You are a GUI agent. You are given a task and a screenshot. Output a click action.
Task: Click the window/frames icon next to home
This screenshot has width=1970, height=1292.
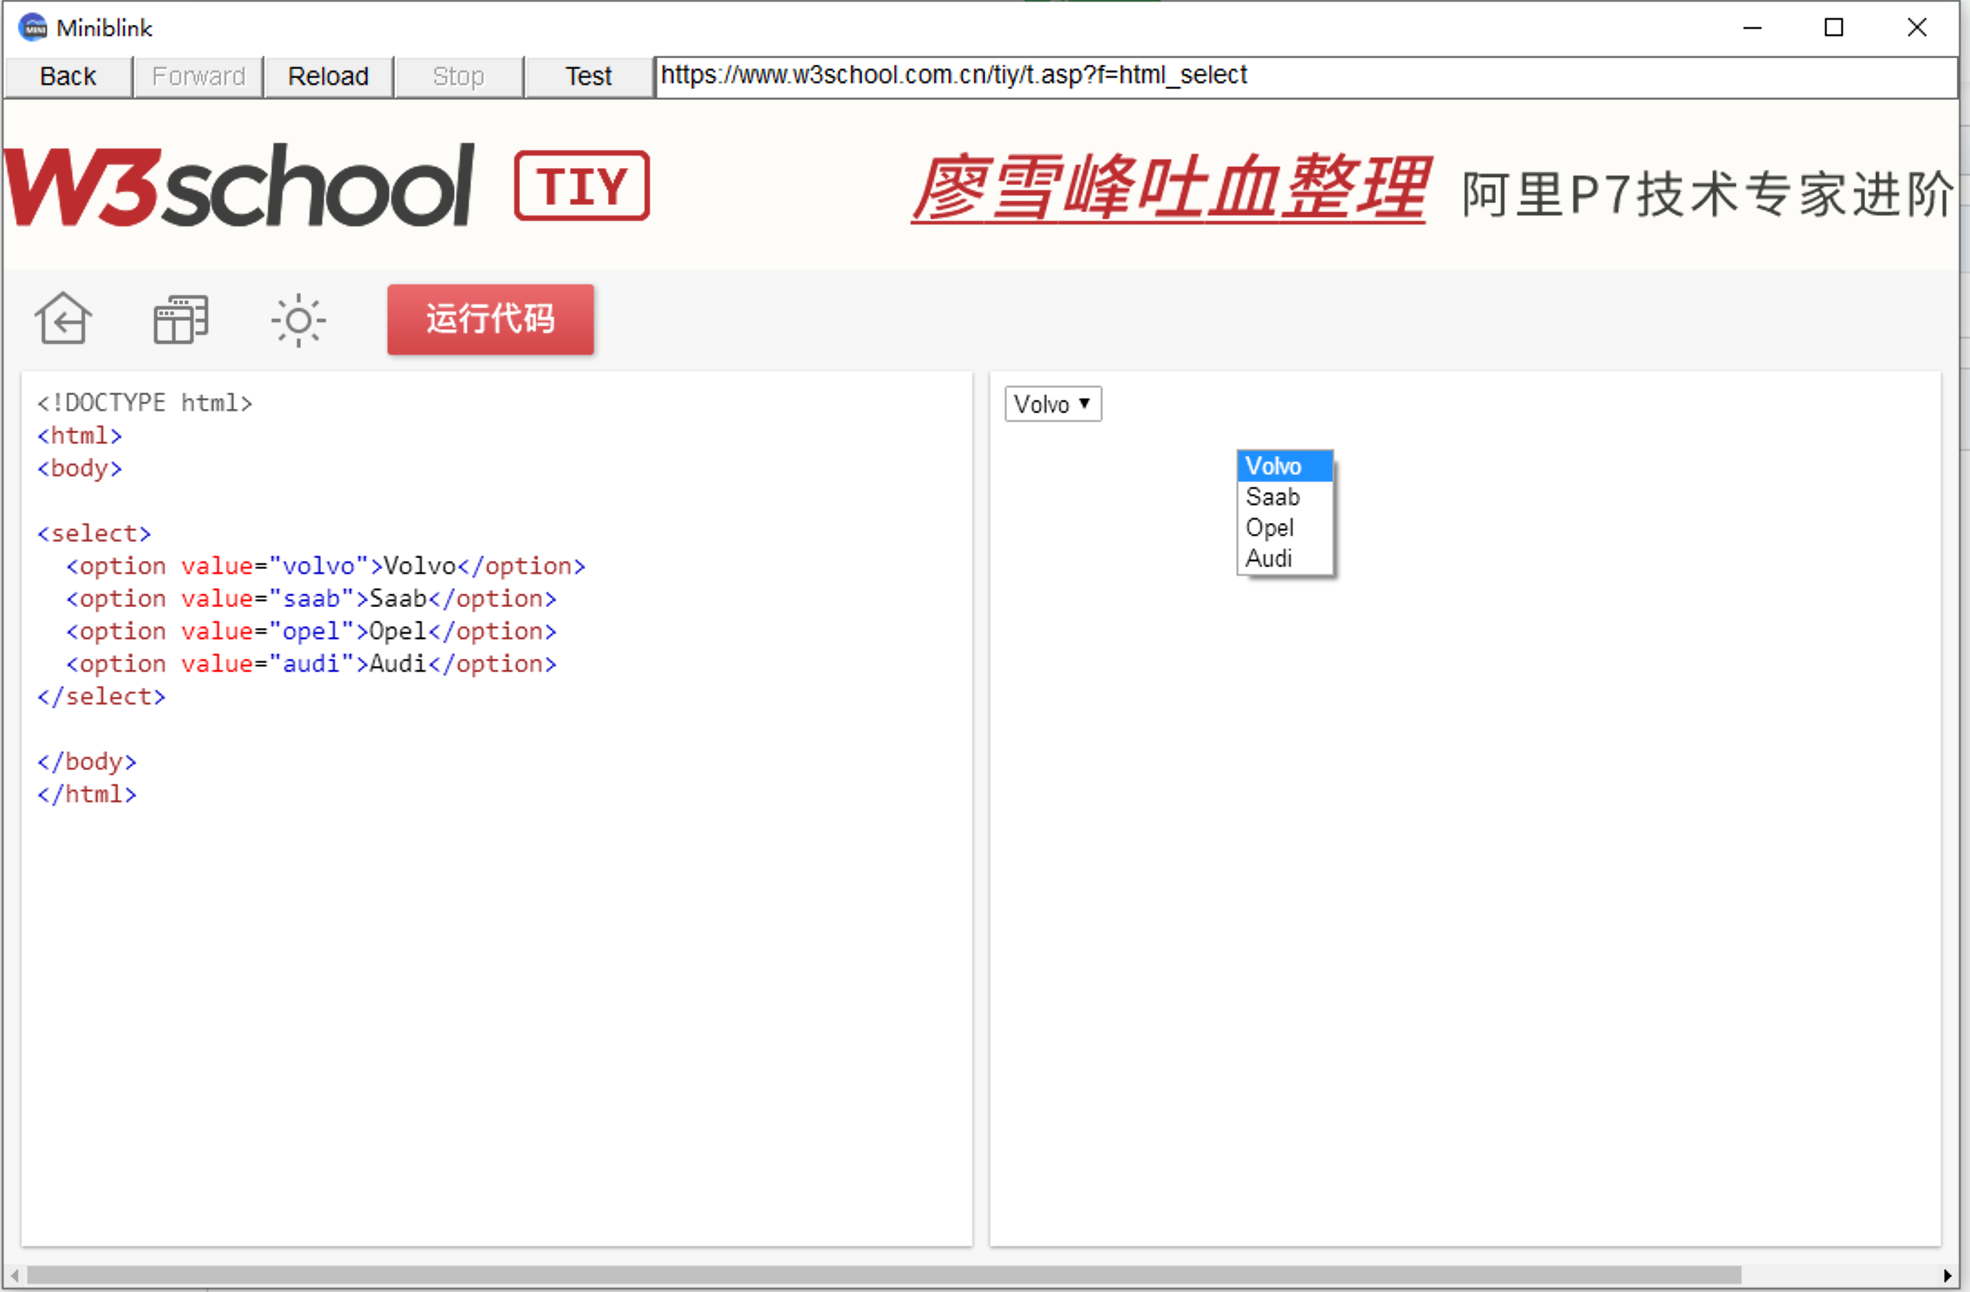[180, 318]
